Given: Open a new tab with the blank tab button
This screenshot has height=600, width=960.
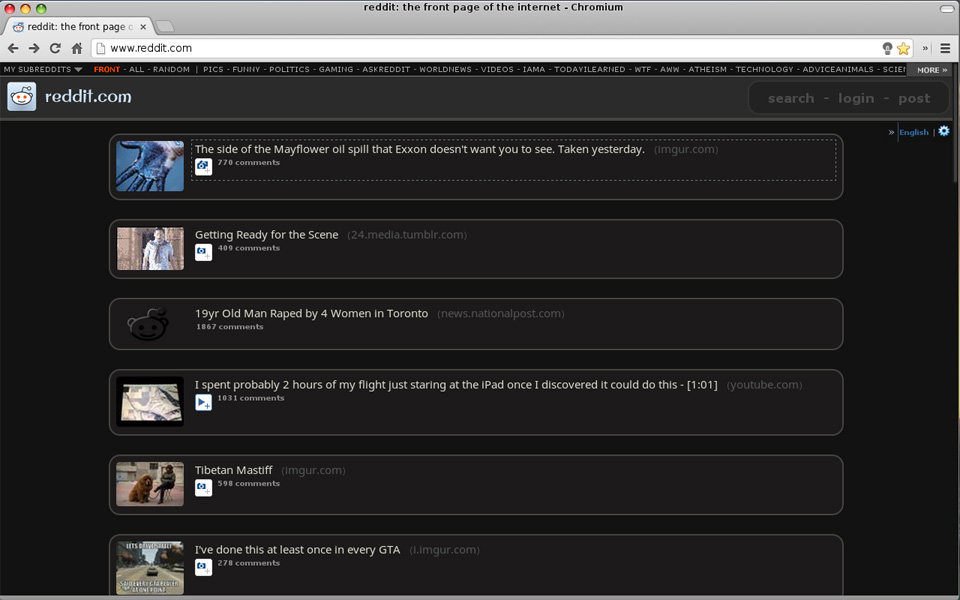Looking at the screenshot, I should tap(164, 26).
